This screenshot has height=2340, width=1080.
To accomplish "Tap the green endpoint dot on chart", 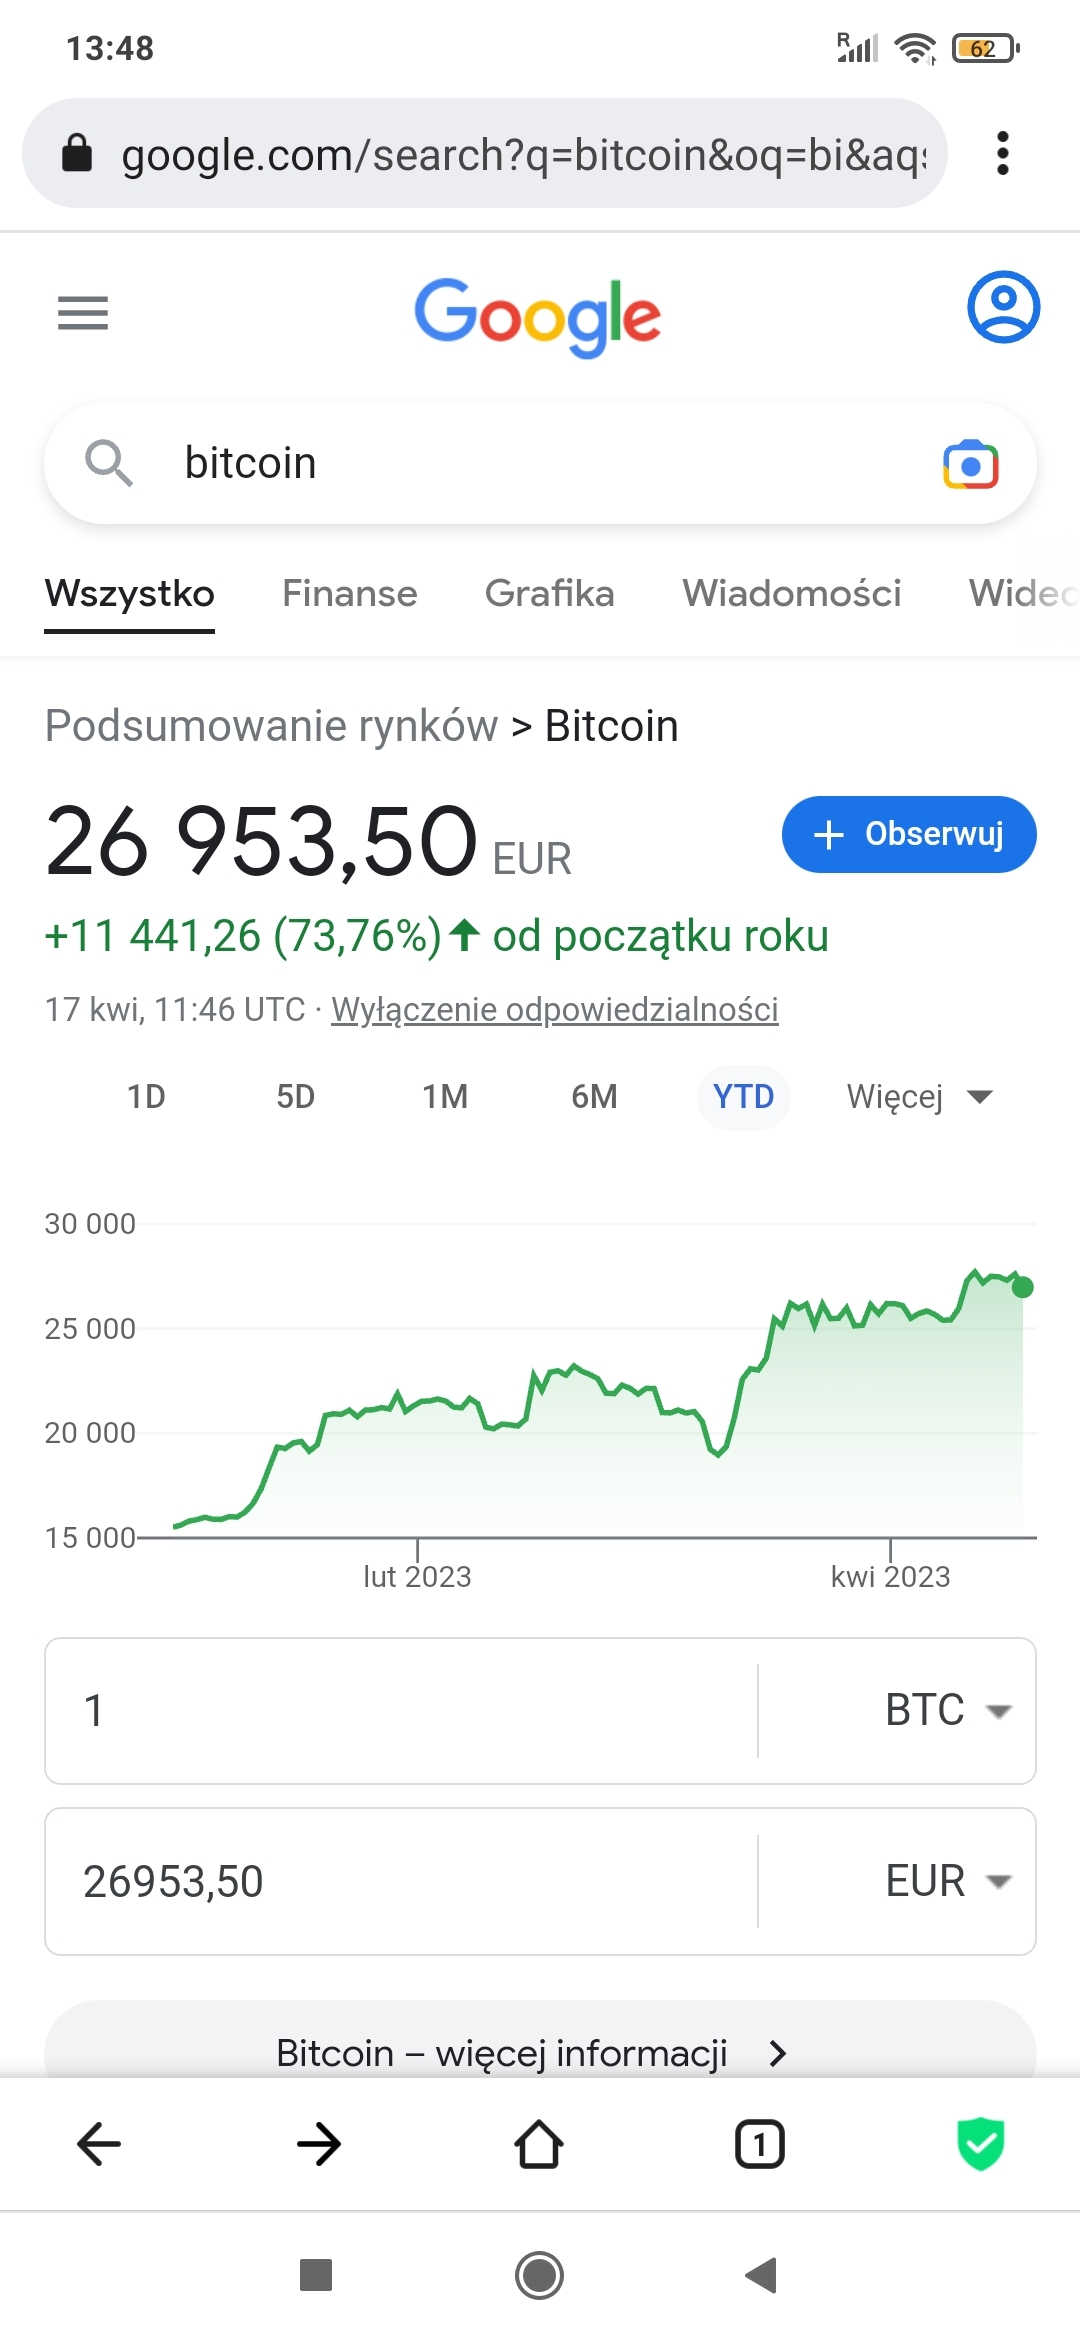I will pyautogui.click(x=1022, y=1287).
